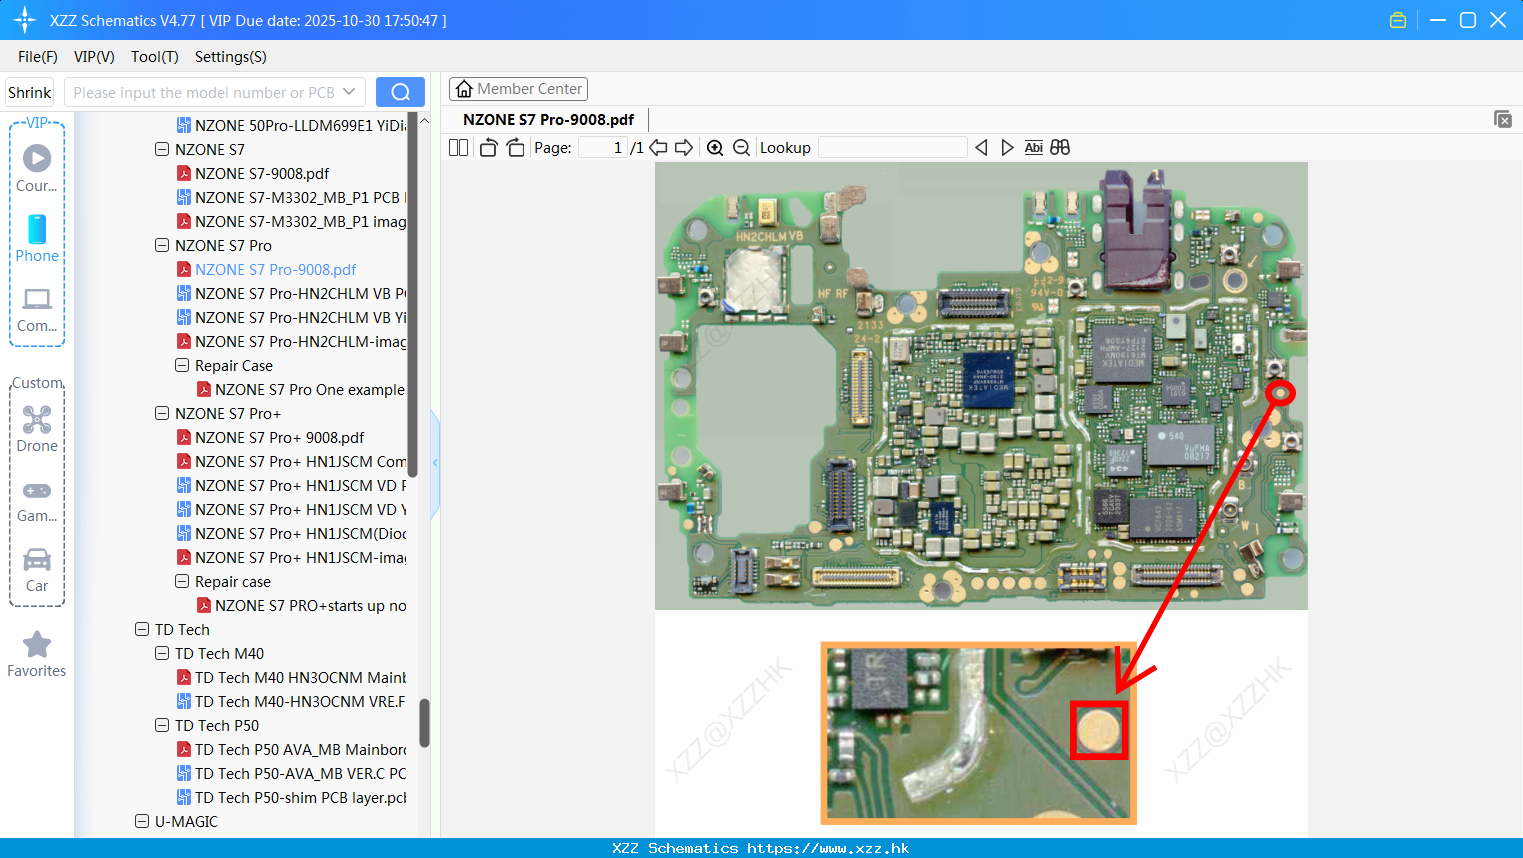The width and height of the screenshot is (1523, 858).
Task: Find next lookup result triangle
Action: [1007, 148]
